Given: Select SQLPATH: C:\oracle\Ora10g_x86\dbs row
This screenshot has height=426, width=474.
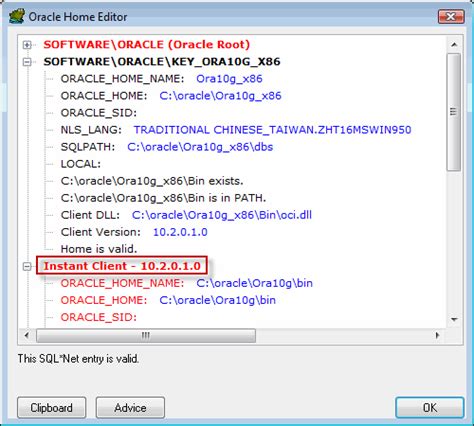Looking at the screenshot, I should point(167,147).
